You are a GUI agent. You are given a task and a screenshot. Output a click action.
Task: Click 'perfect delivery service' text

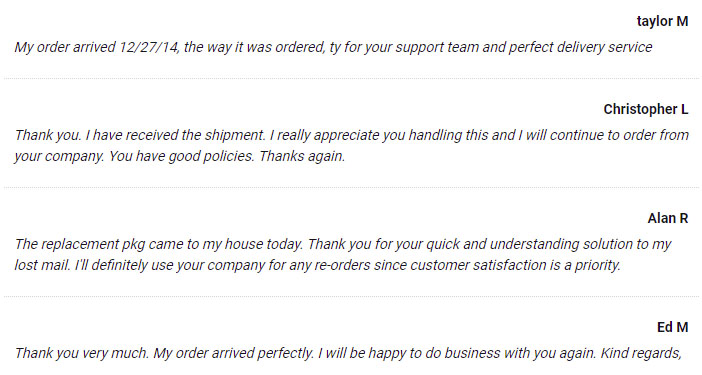[x=580, y=47]
